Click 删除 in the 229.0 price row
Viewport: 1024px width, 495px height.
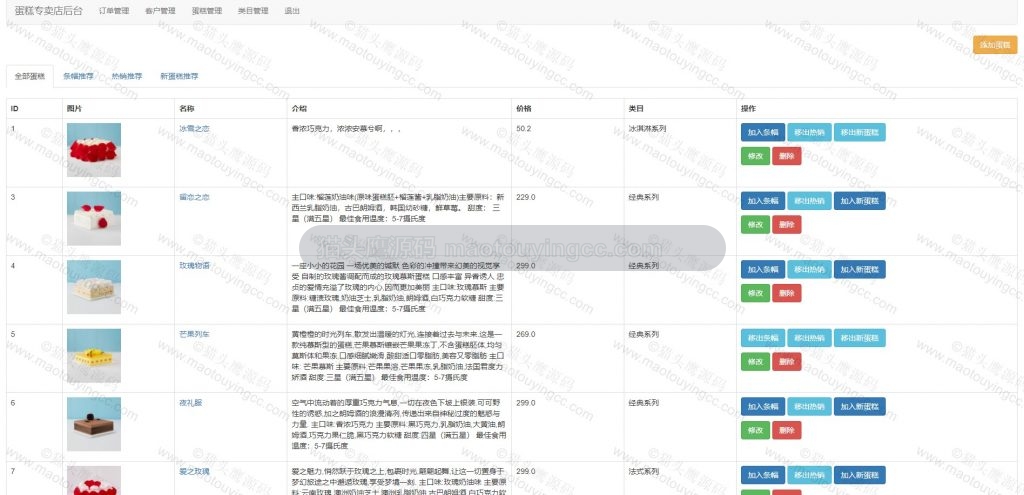tap(786, 225)
